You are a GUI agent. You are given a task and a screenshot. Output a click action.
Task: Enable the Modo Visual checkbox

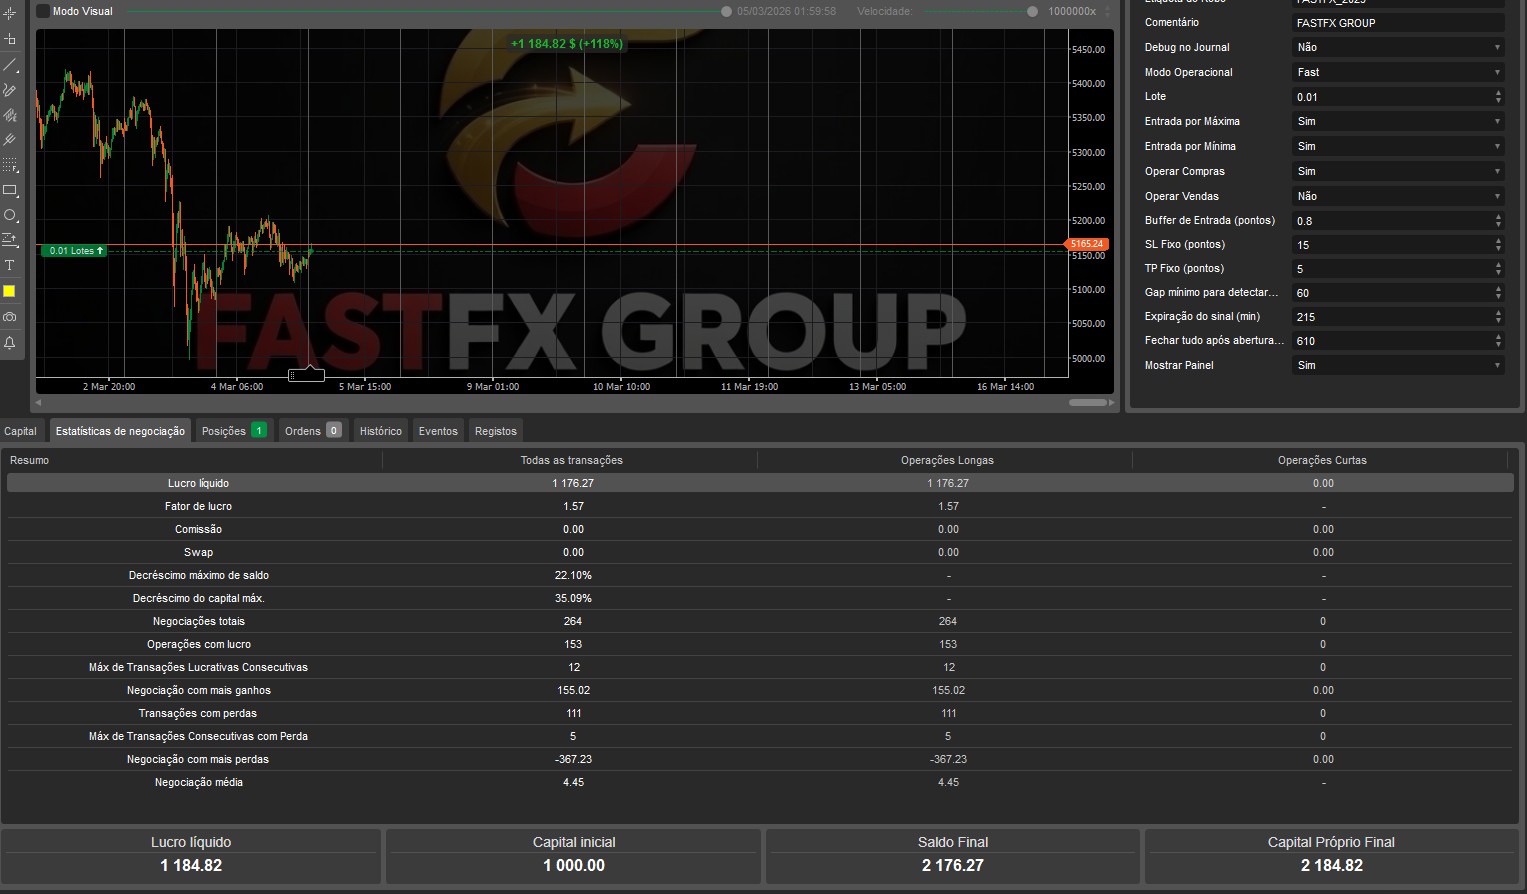tap(41, 11)
